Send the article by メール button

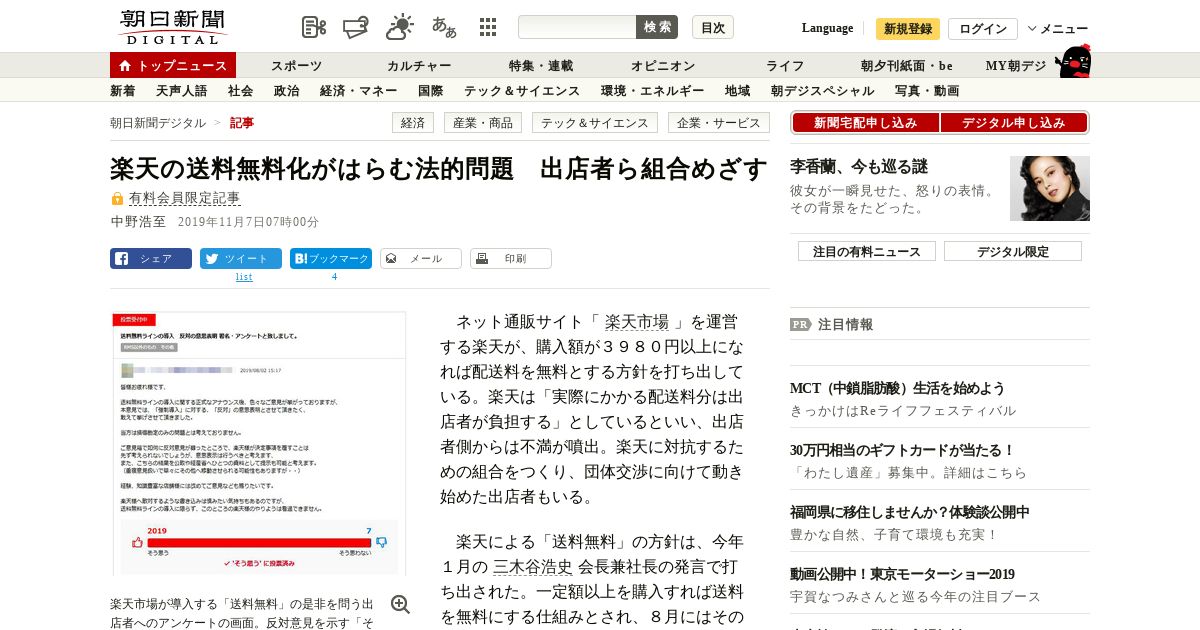[x=421, y=258]
